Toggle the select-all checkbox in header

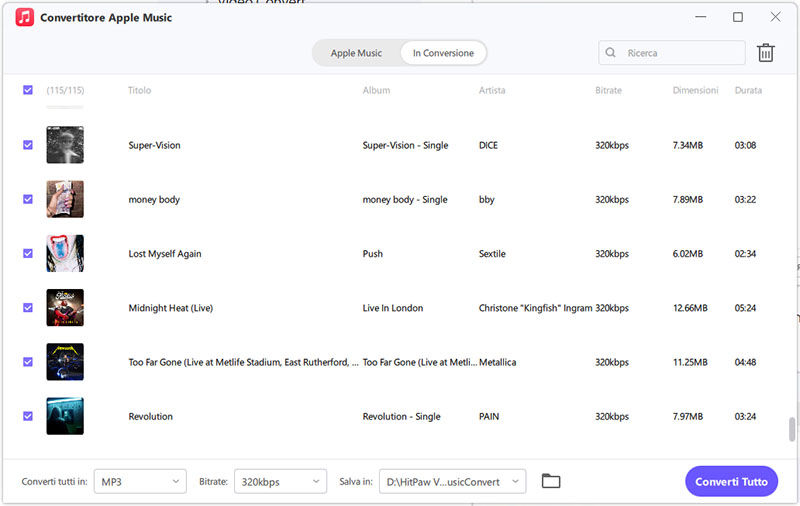click(28, 90)
